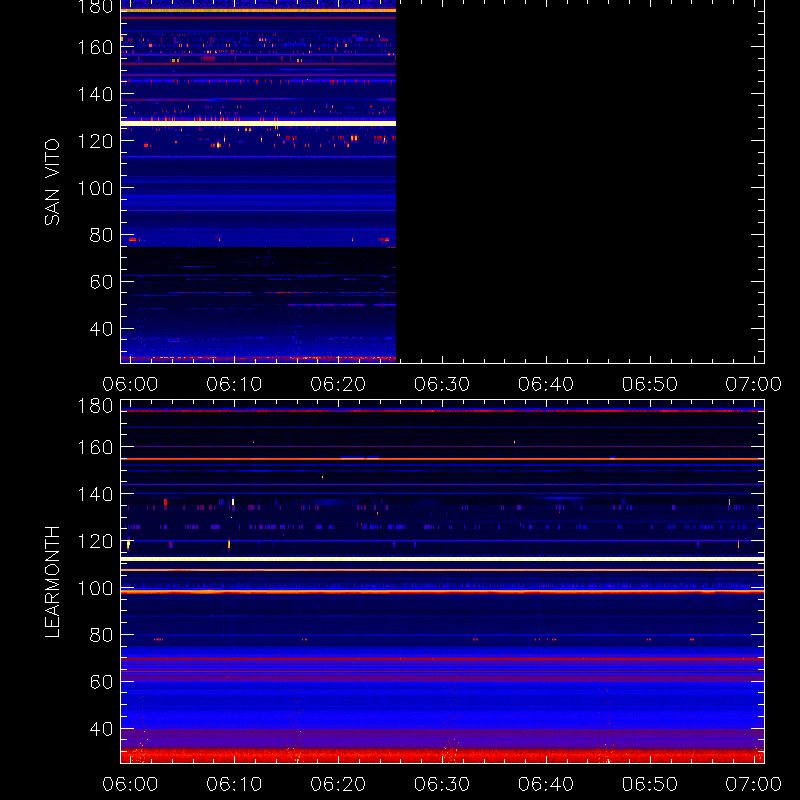800x800 pixels.
Task: Choose 07:00 time label under Learmonth plot
Action: 754,784
